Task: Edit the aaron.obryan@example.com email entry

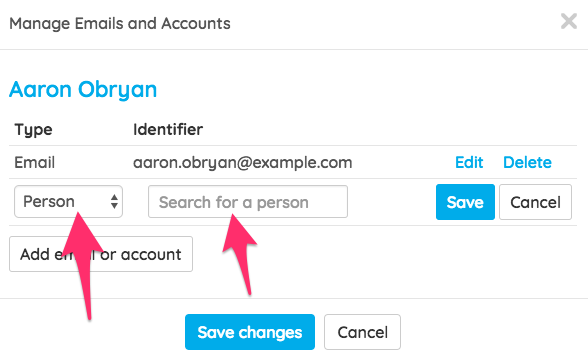Action: tap(469, 162)
